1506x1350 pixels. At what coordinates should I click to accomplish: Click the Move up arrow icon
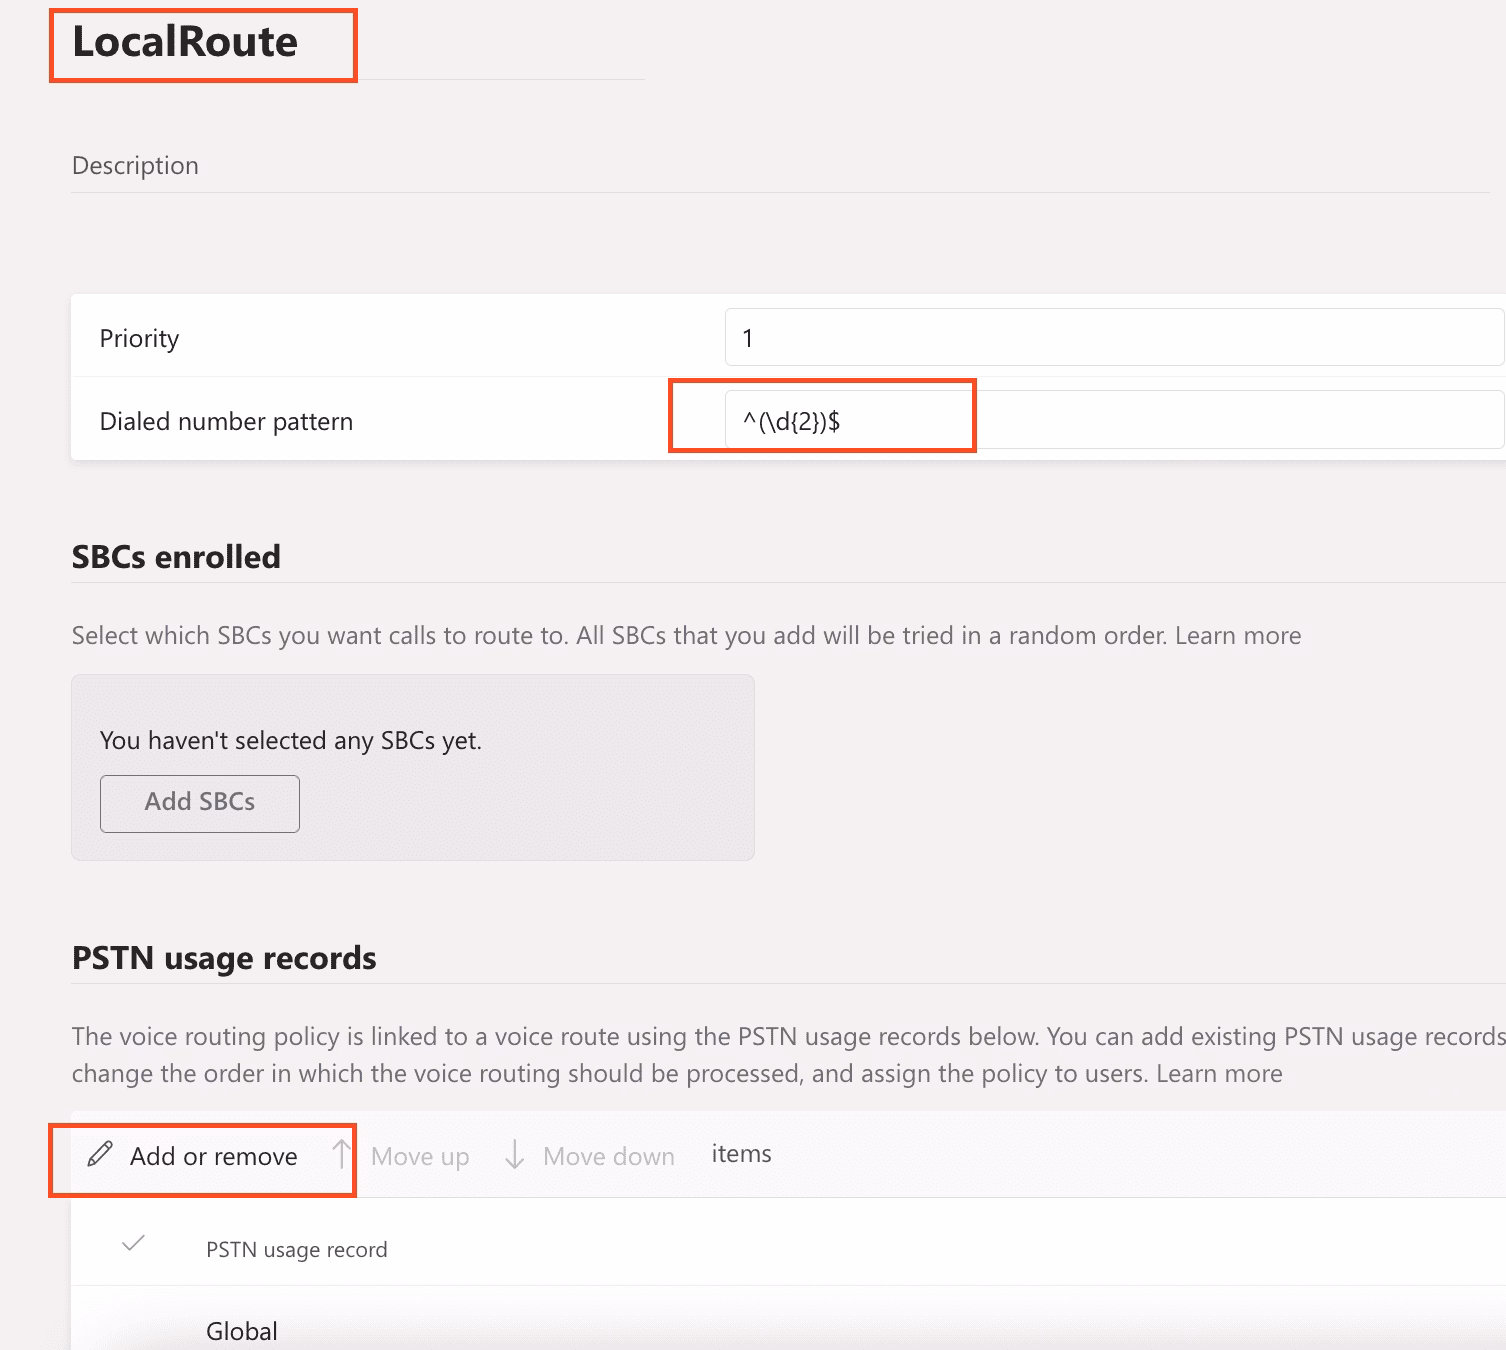pyautogui.click(x=342, y=1154)
